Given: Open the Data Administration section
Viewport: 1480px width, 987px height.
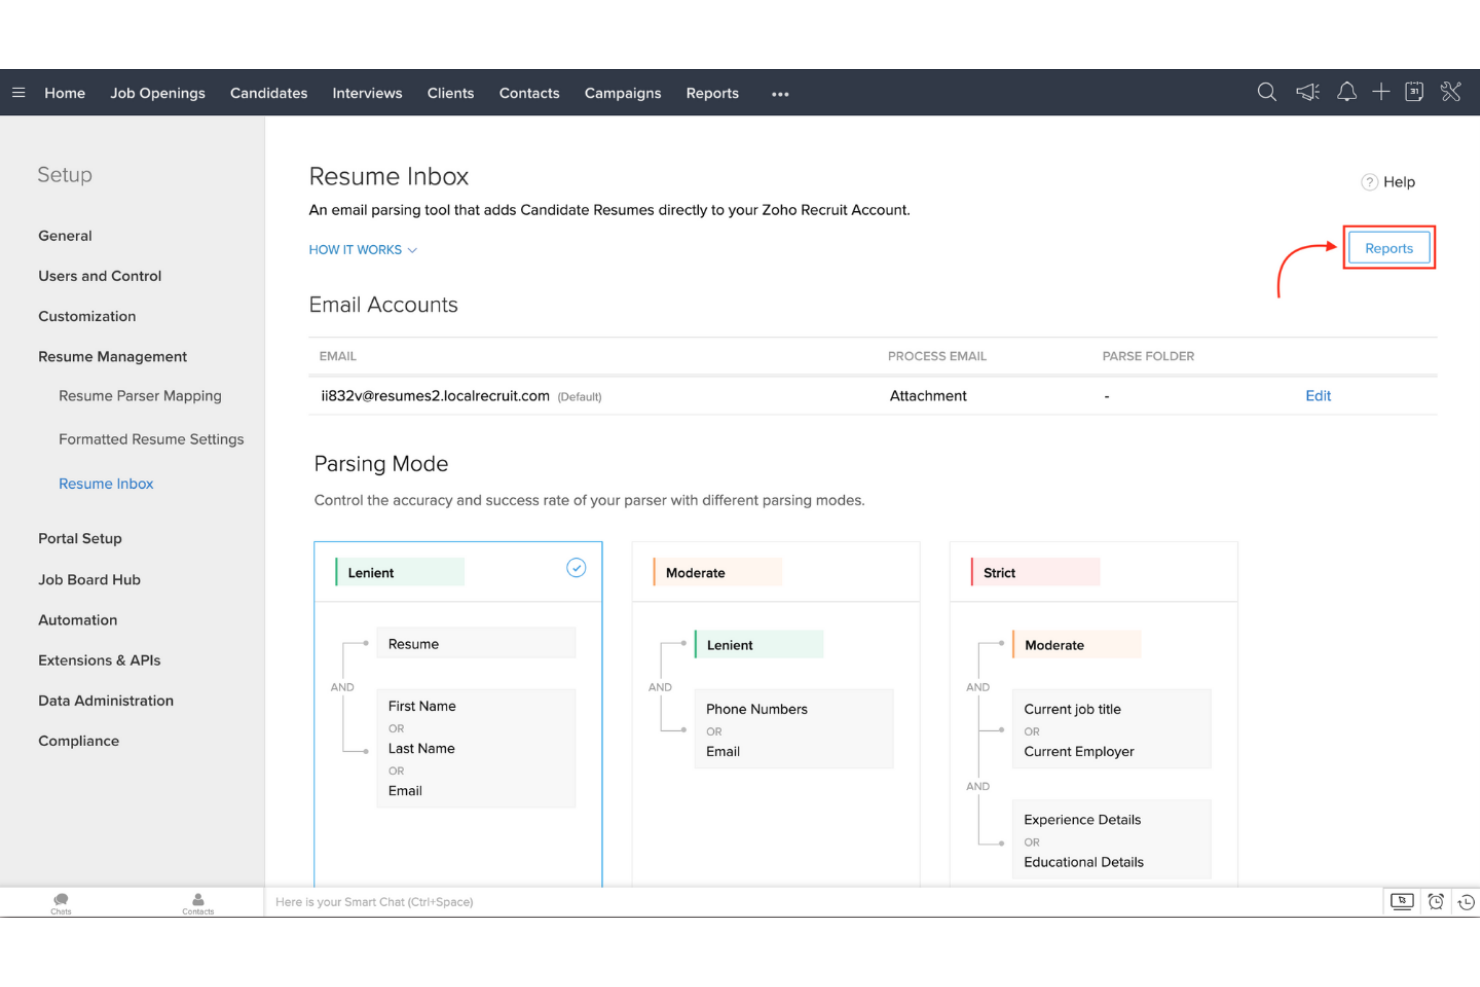Looking at the screenshot, I should tap(105, 700).
